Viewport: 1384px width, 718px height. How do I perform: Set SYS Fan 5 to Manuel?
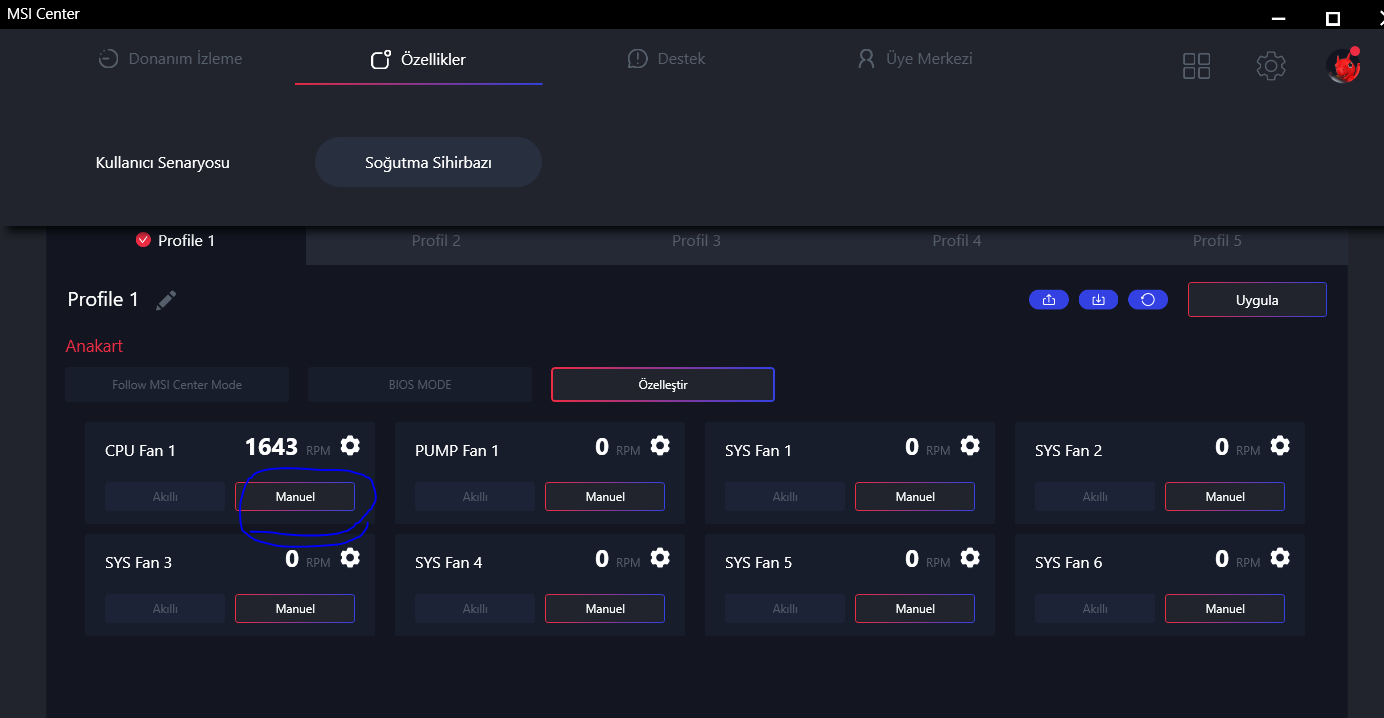[915, 609]
